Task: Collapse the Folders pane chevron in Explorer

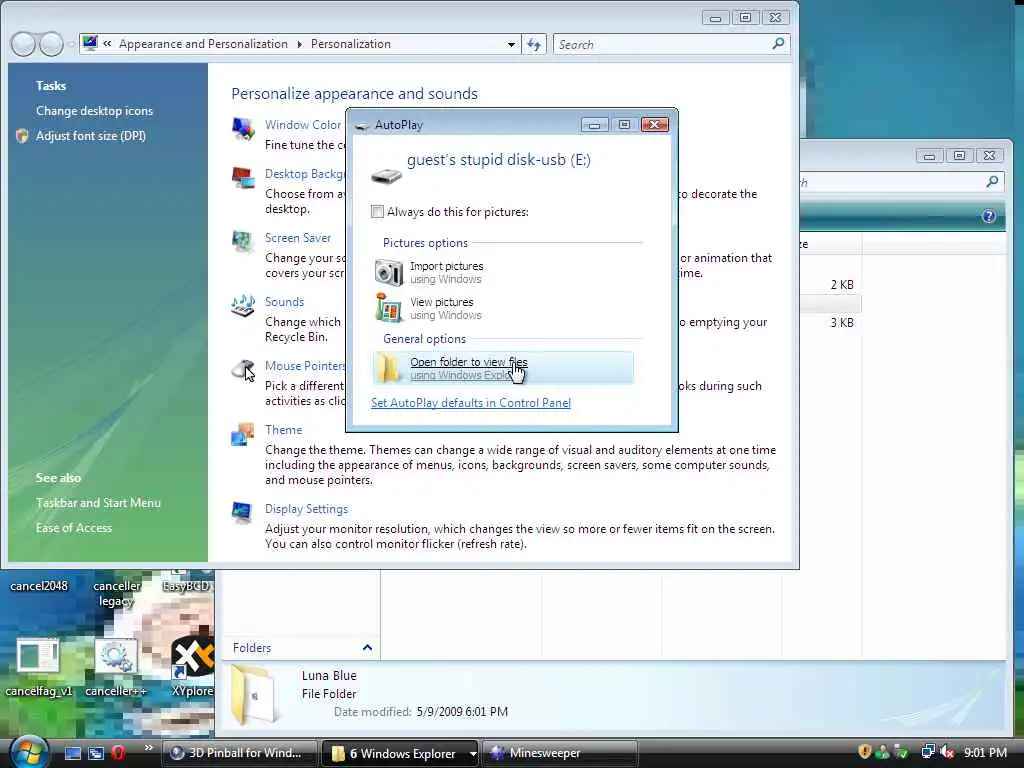Action: point(367,648)
